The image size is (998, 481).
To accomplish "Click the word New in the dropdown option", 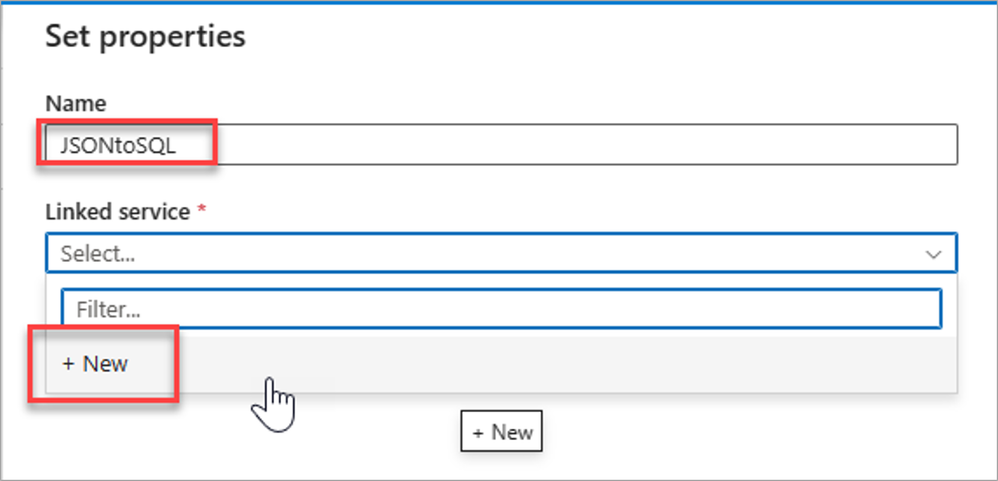I will pos(105,364).
